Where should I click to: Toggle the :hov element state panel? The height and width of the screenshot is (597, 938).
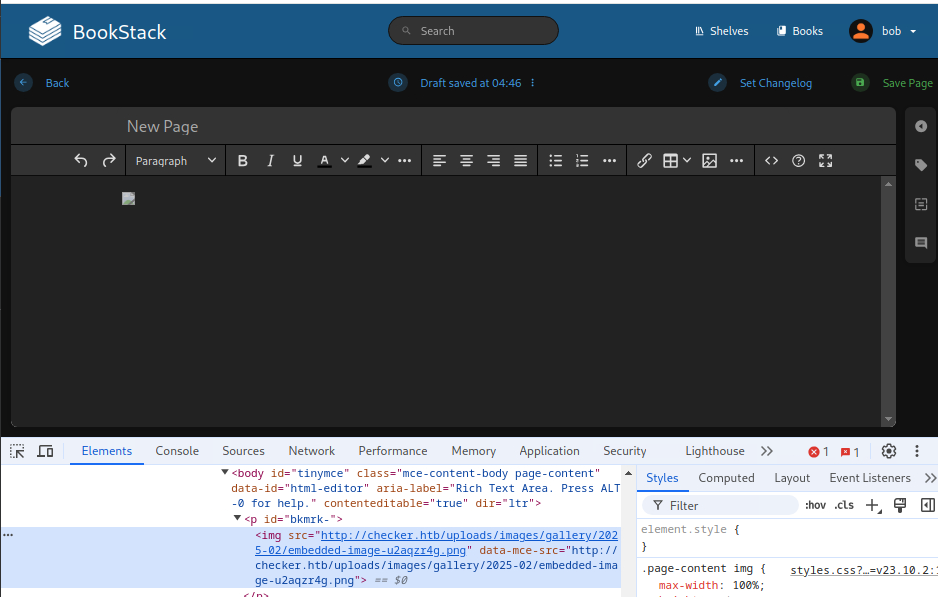tap(815, 505)
